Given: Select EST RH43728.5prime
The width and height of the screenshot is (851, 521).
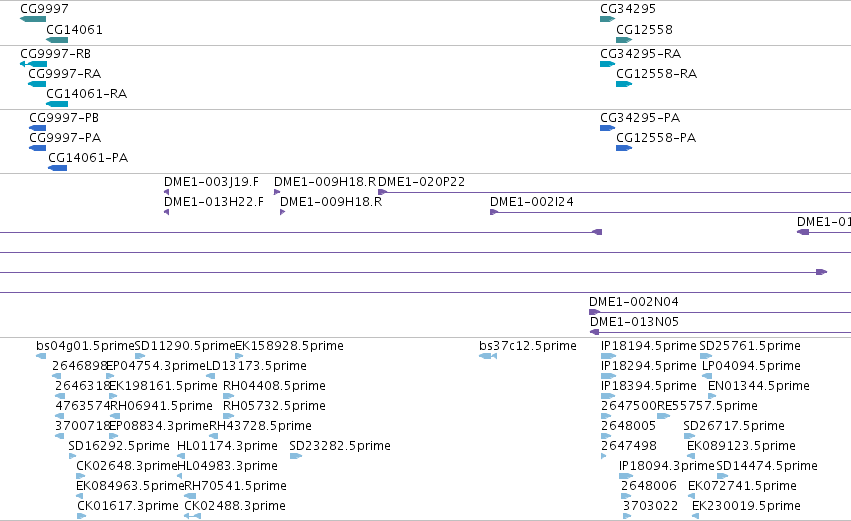Looking at the screenshot, I should pyautogui.click(x=260, y=426).
